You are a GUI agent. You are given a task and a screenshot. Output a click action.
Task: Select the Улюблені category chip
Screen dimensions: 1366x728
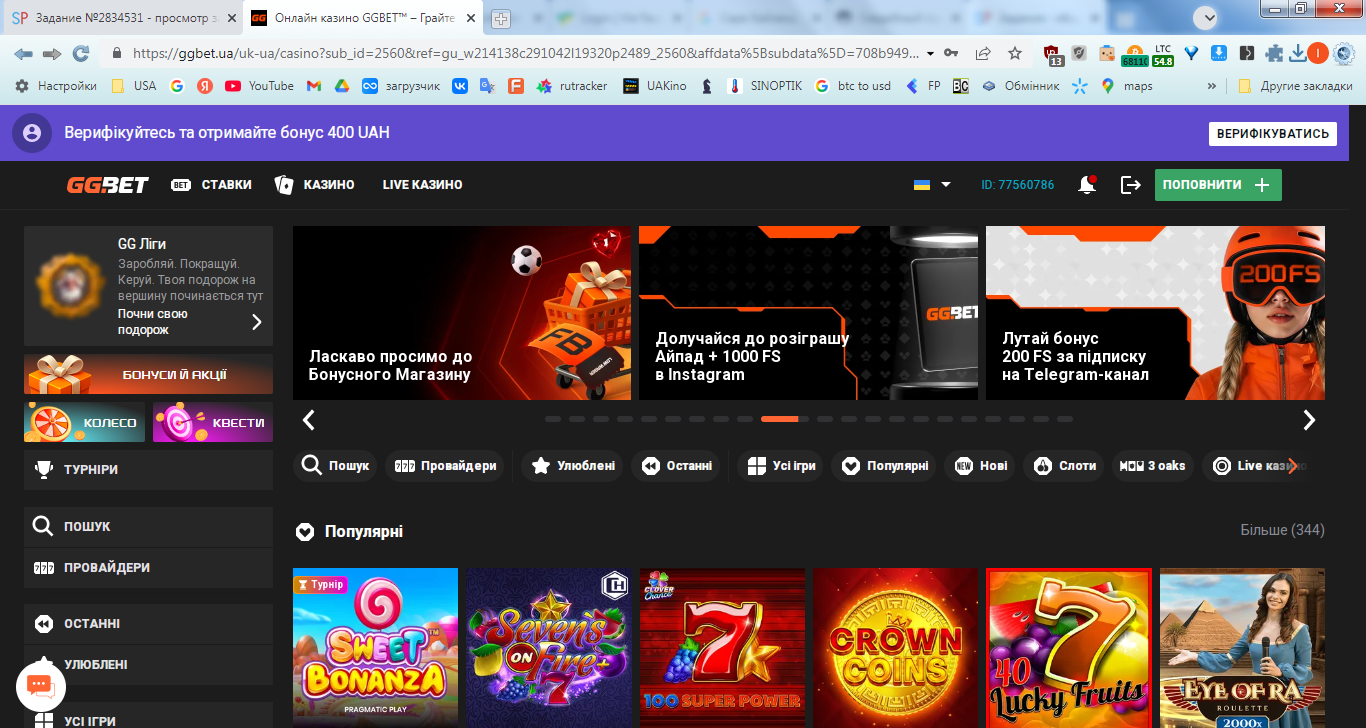[x=573, y=466]
